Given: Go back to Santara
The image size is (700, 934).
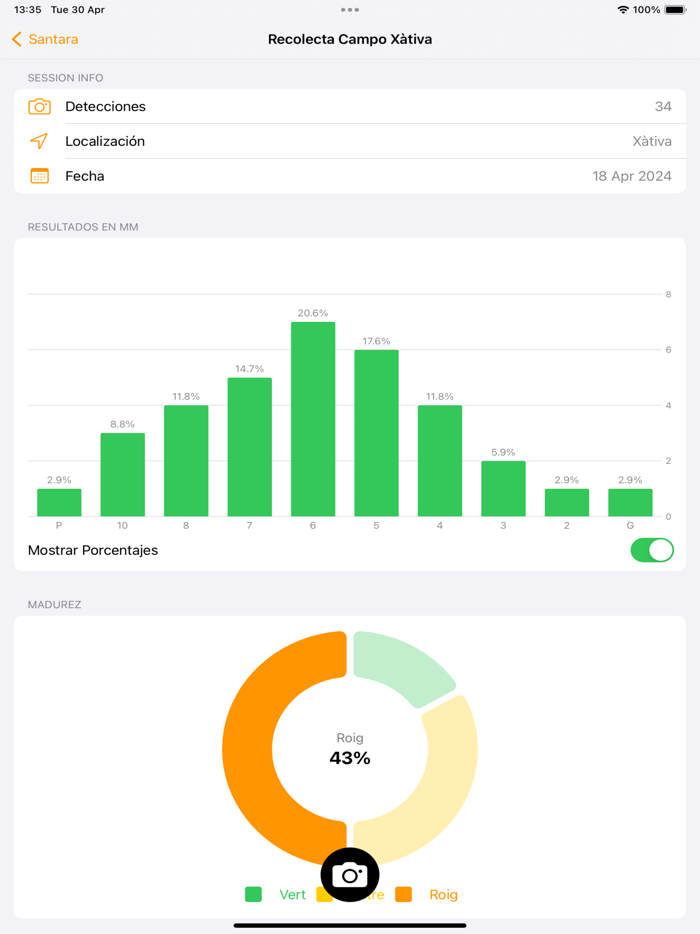Looking at the screenshot, I should [45, 39].
